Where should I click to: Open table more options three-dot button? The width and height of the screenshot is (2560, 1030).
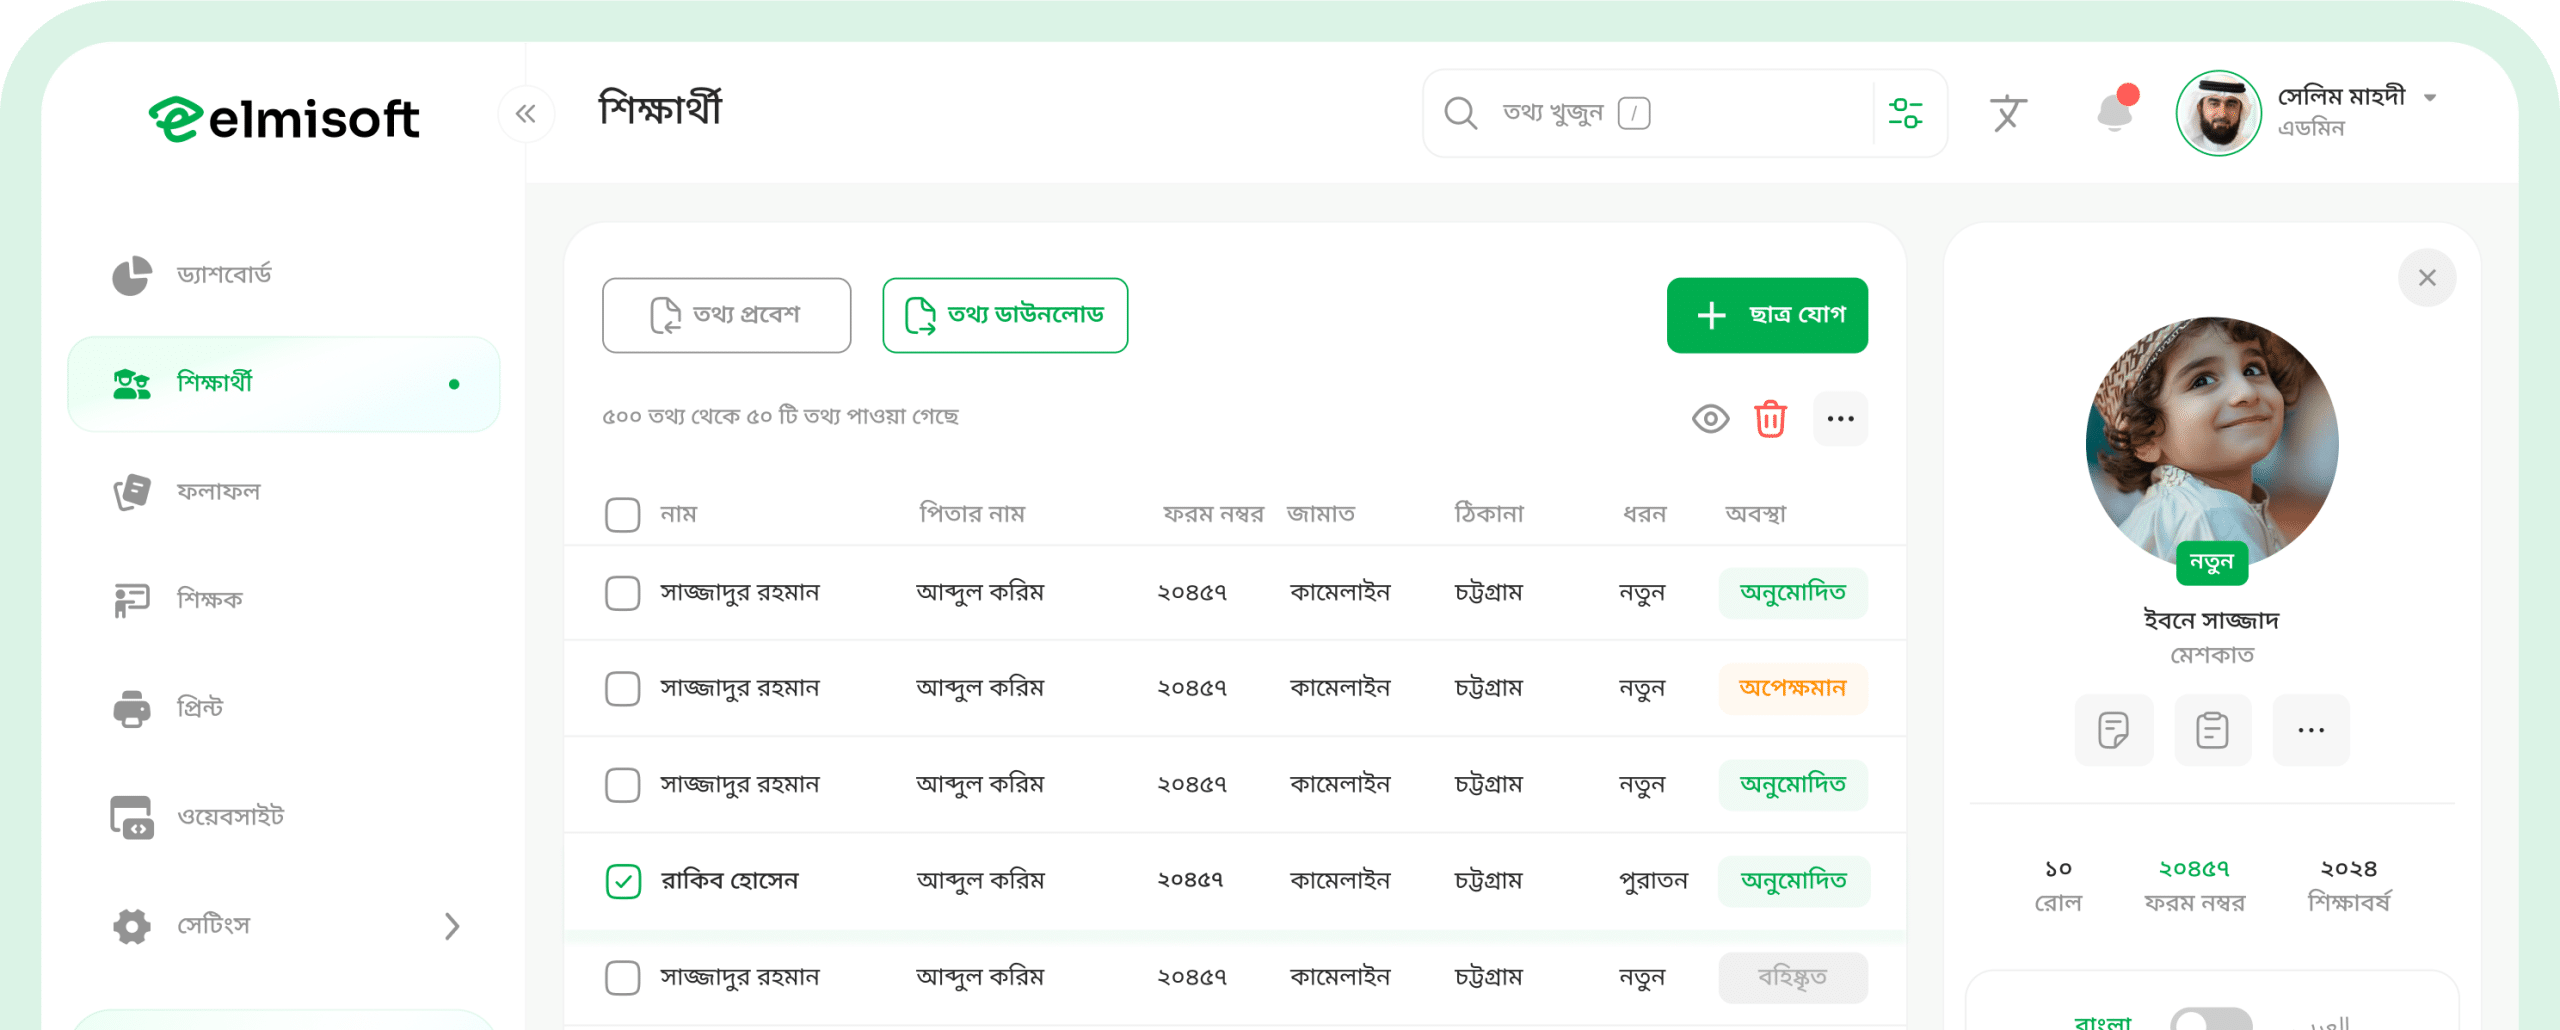(x=1841, y=419)
